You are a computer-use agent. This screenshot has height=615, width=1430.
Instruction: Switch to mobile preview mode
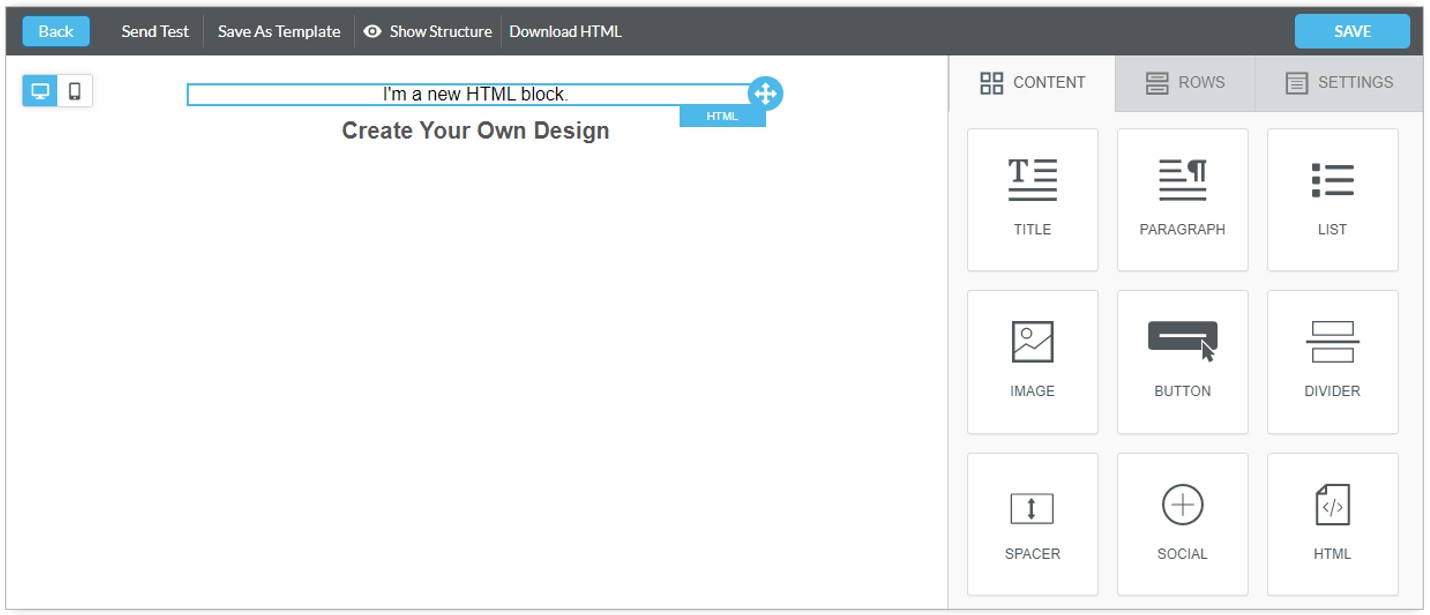[75, 91]
